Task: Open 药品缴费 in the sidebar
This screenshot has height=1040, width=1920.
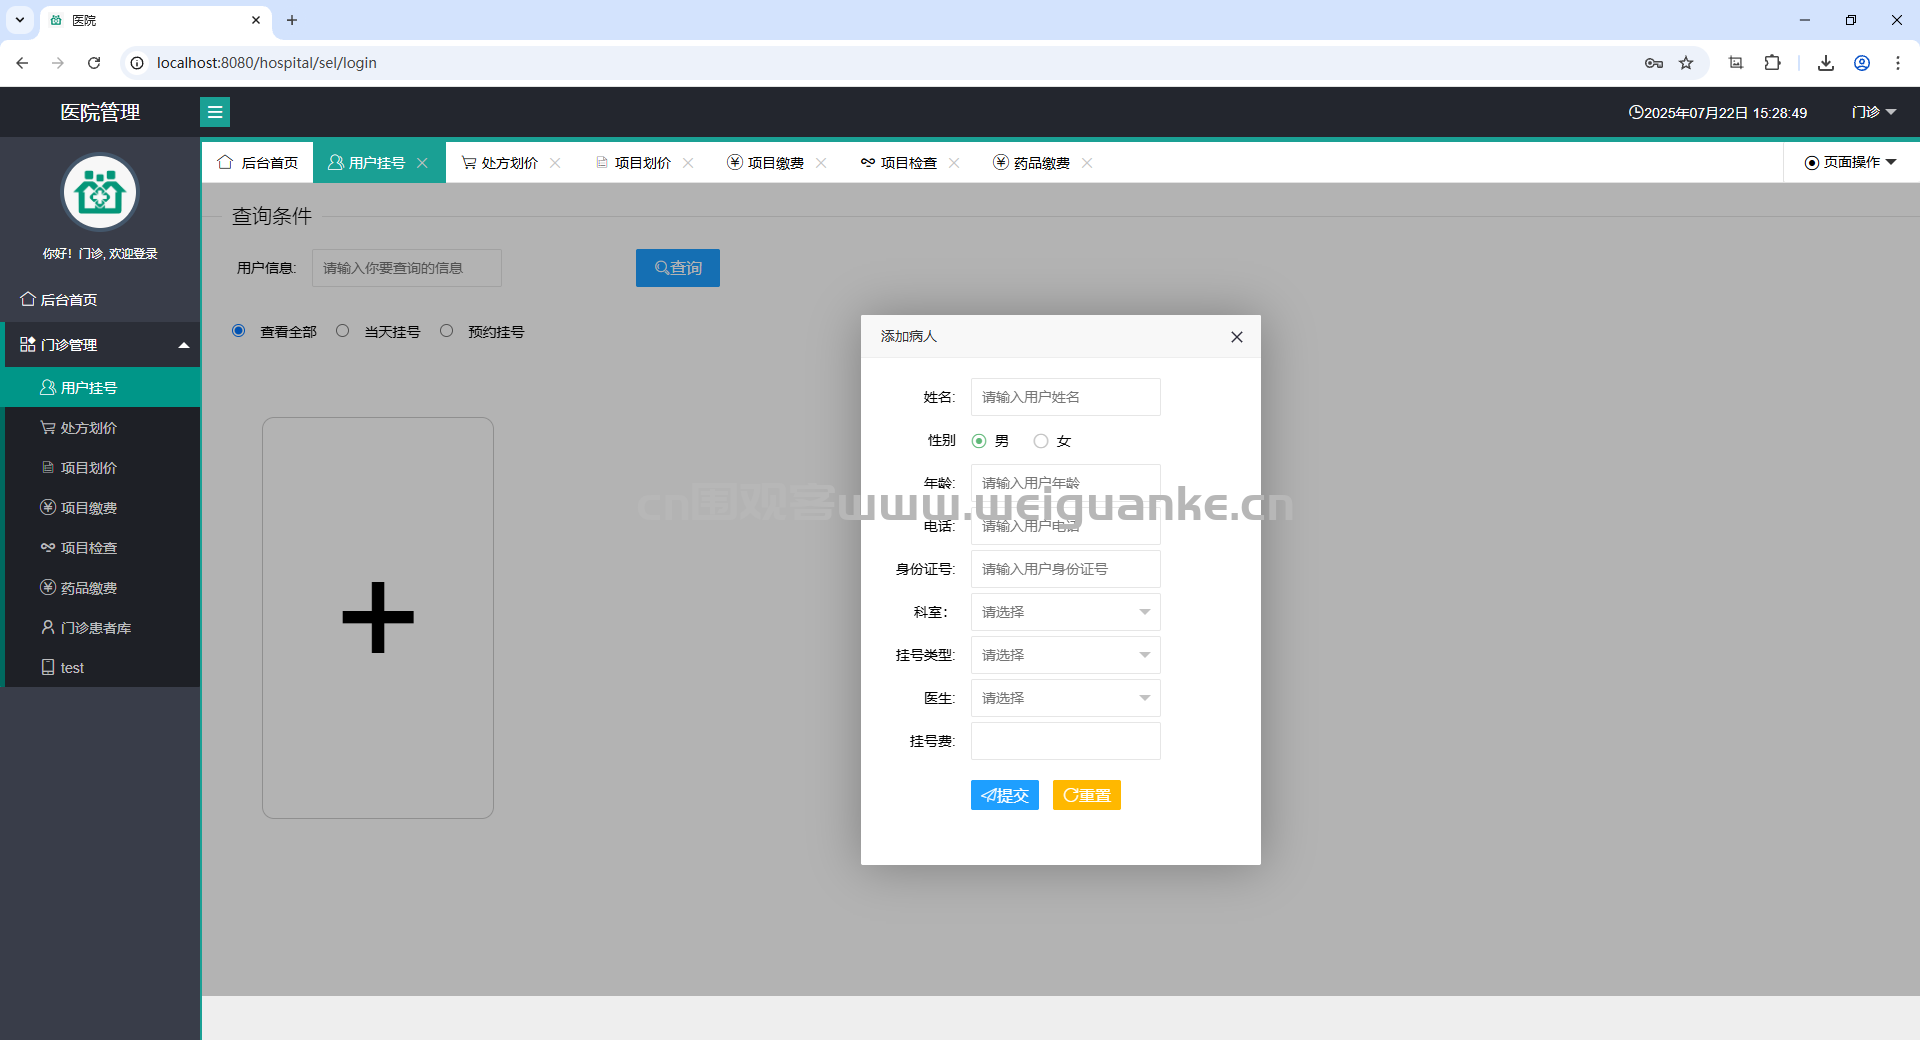Action: (102, 588)
